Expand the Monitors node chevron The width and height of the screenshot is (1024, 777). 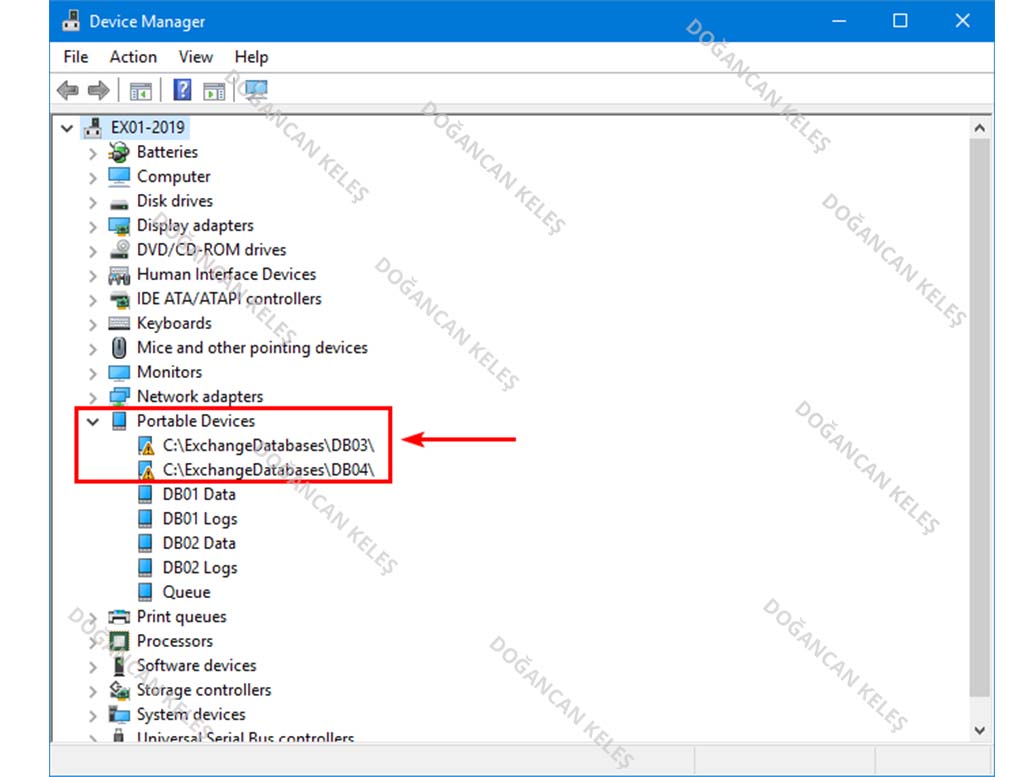(x=93, y=373)
